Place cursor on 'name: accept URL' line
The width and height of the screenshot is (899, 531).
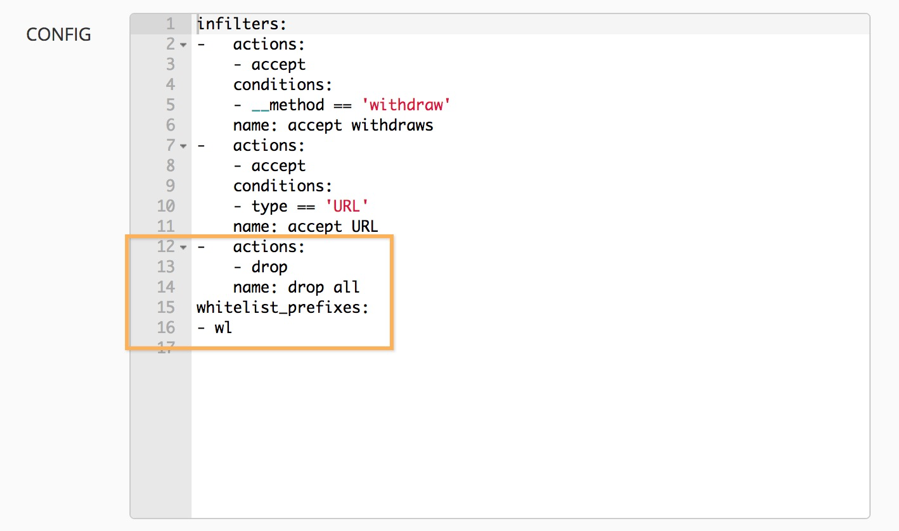coord(305,226)
